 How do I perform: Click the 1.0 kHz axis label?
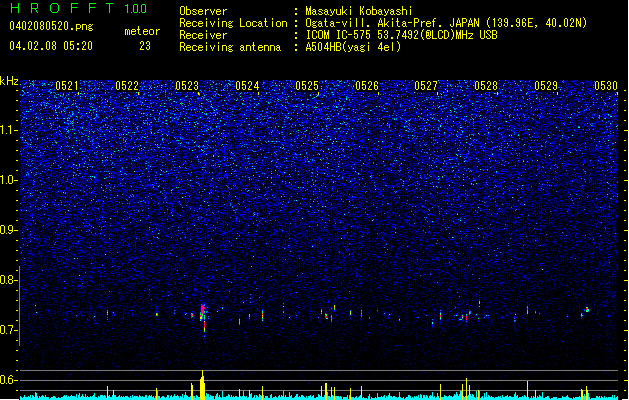pos(8,180)
